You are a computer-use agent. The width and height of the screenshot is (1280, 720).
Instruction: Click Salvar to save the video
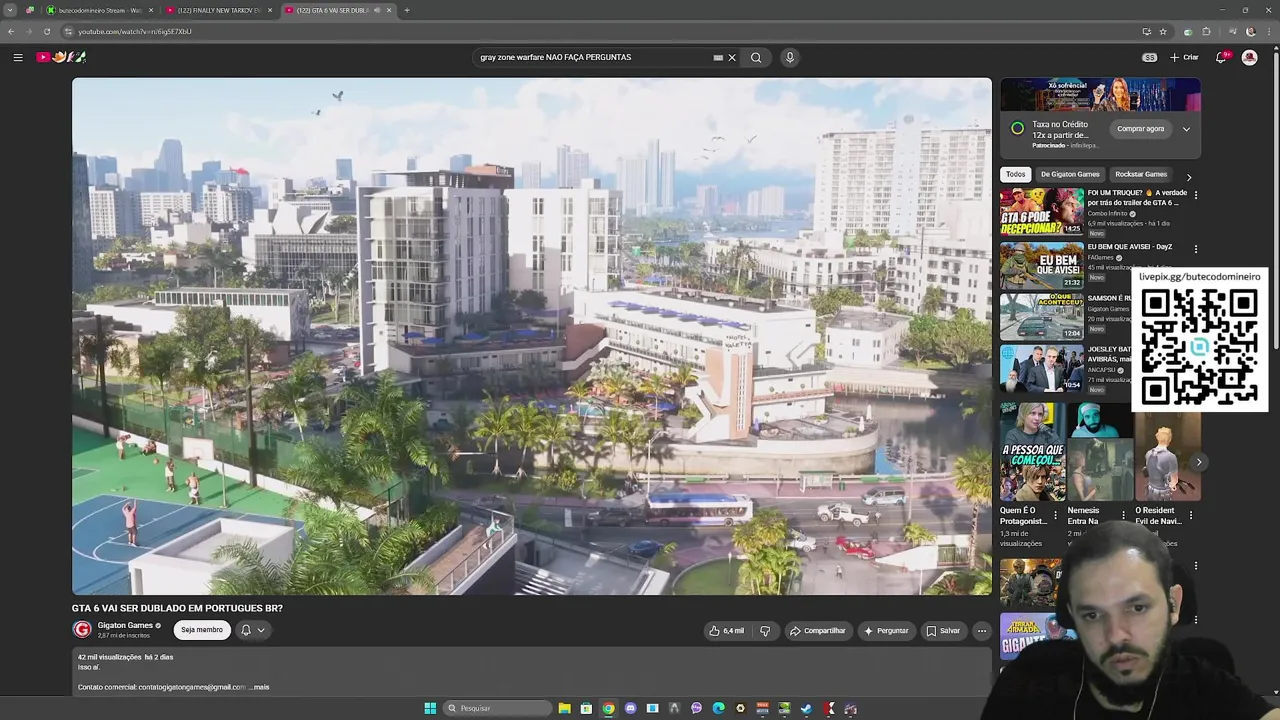coord(943,631)
